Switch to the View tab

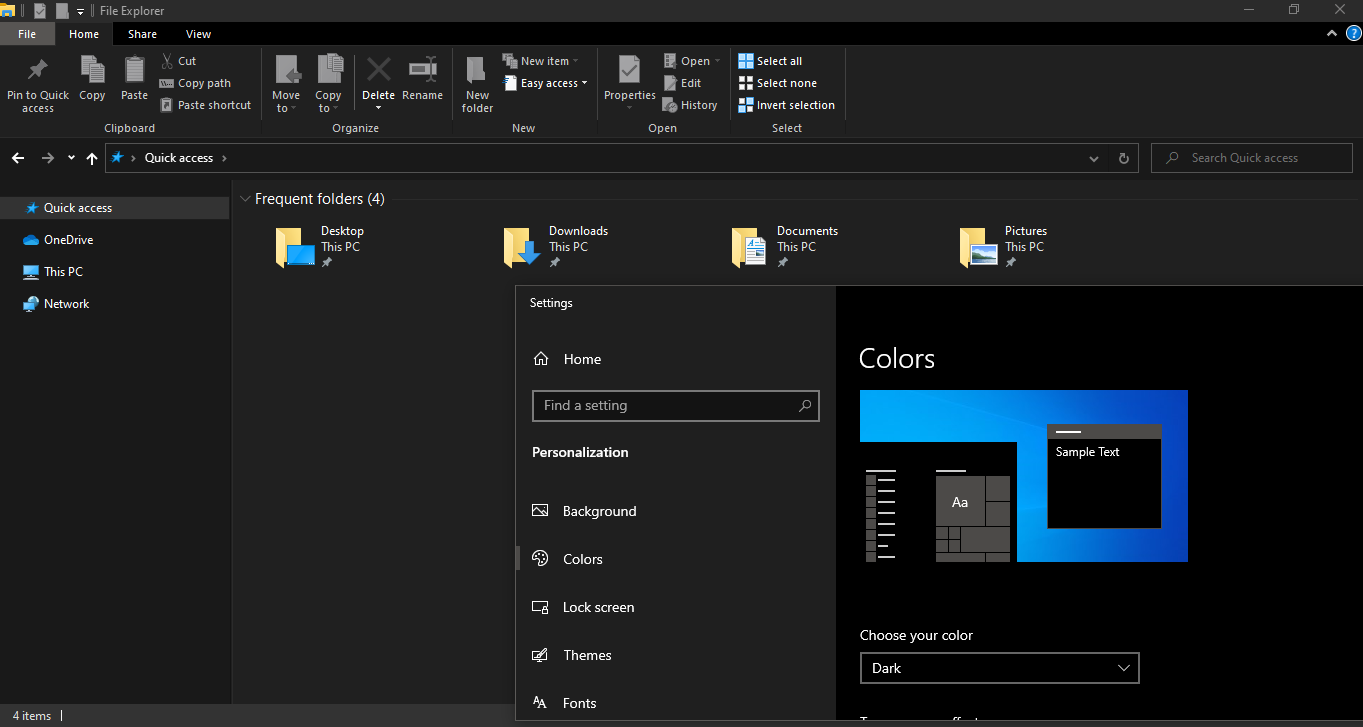(198, 34)
